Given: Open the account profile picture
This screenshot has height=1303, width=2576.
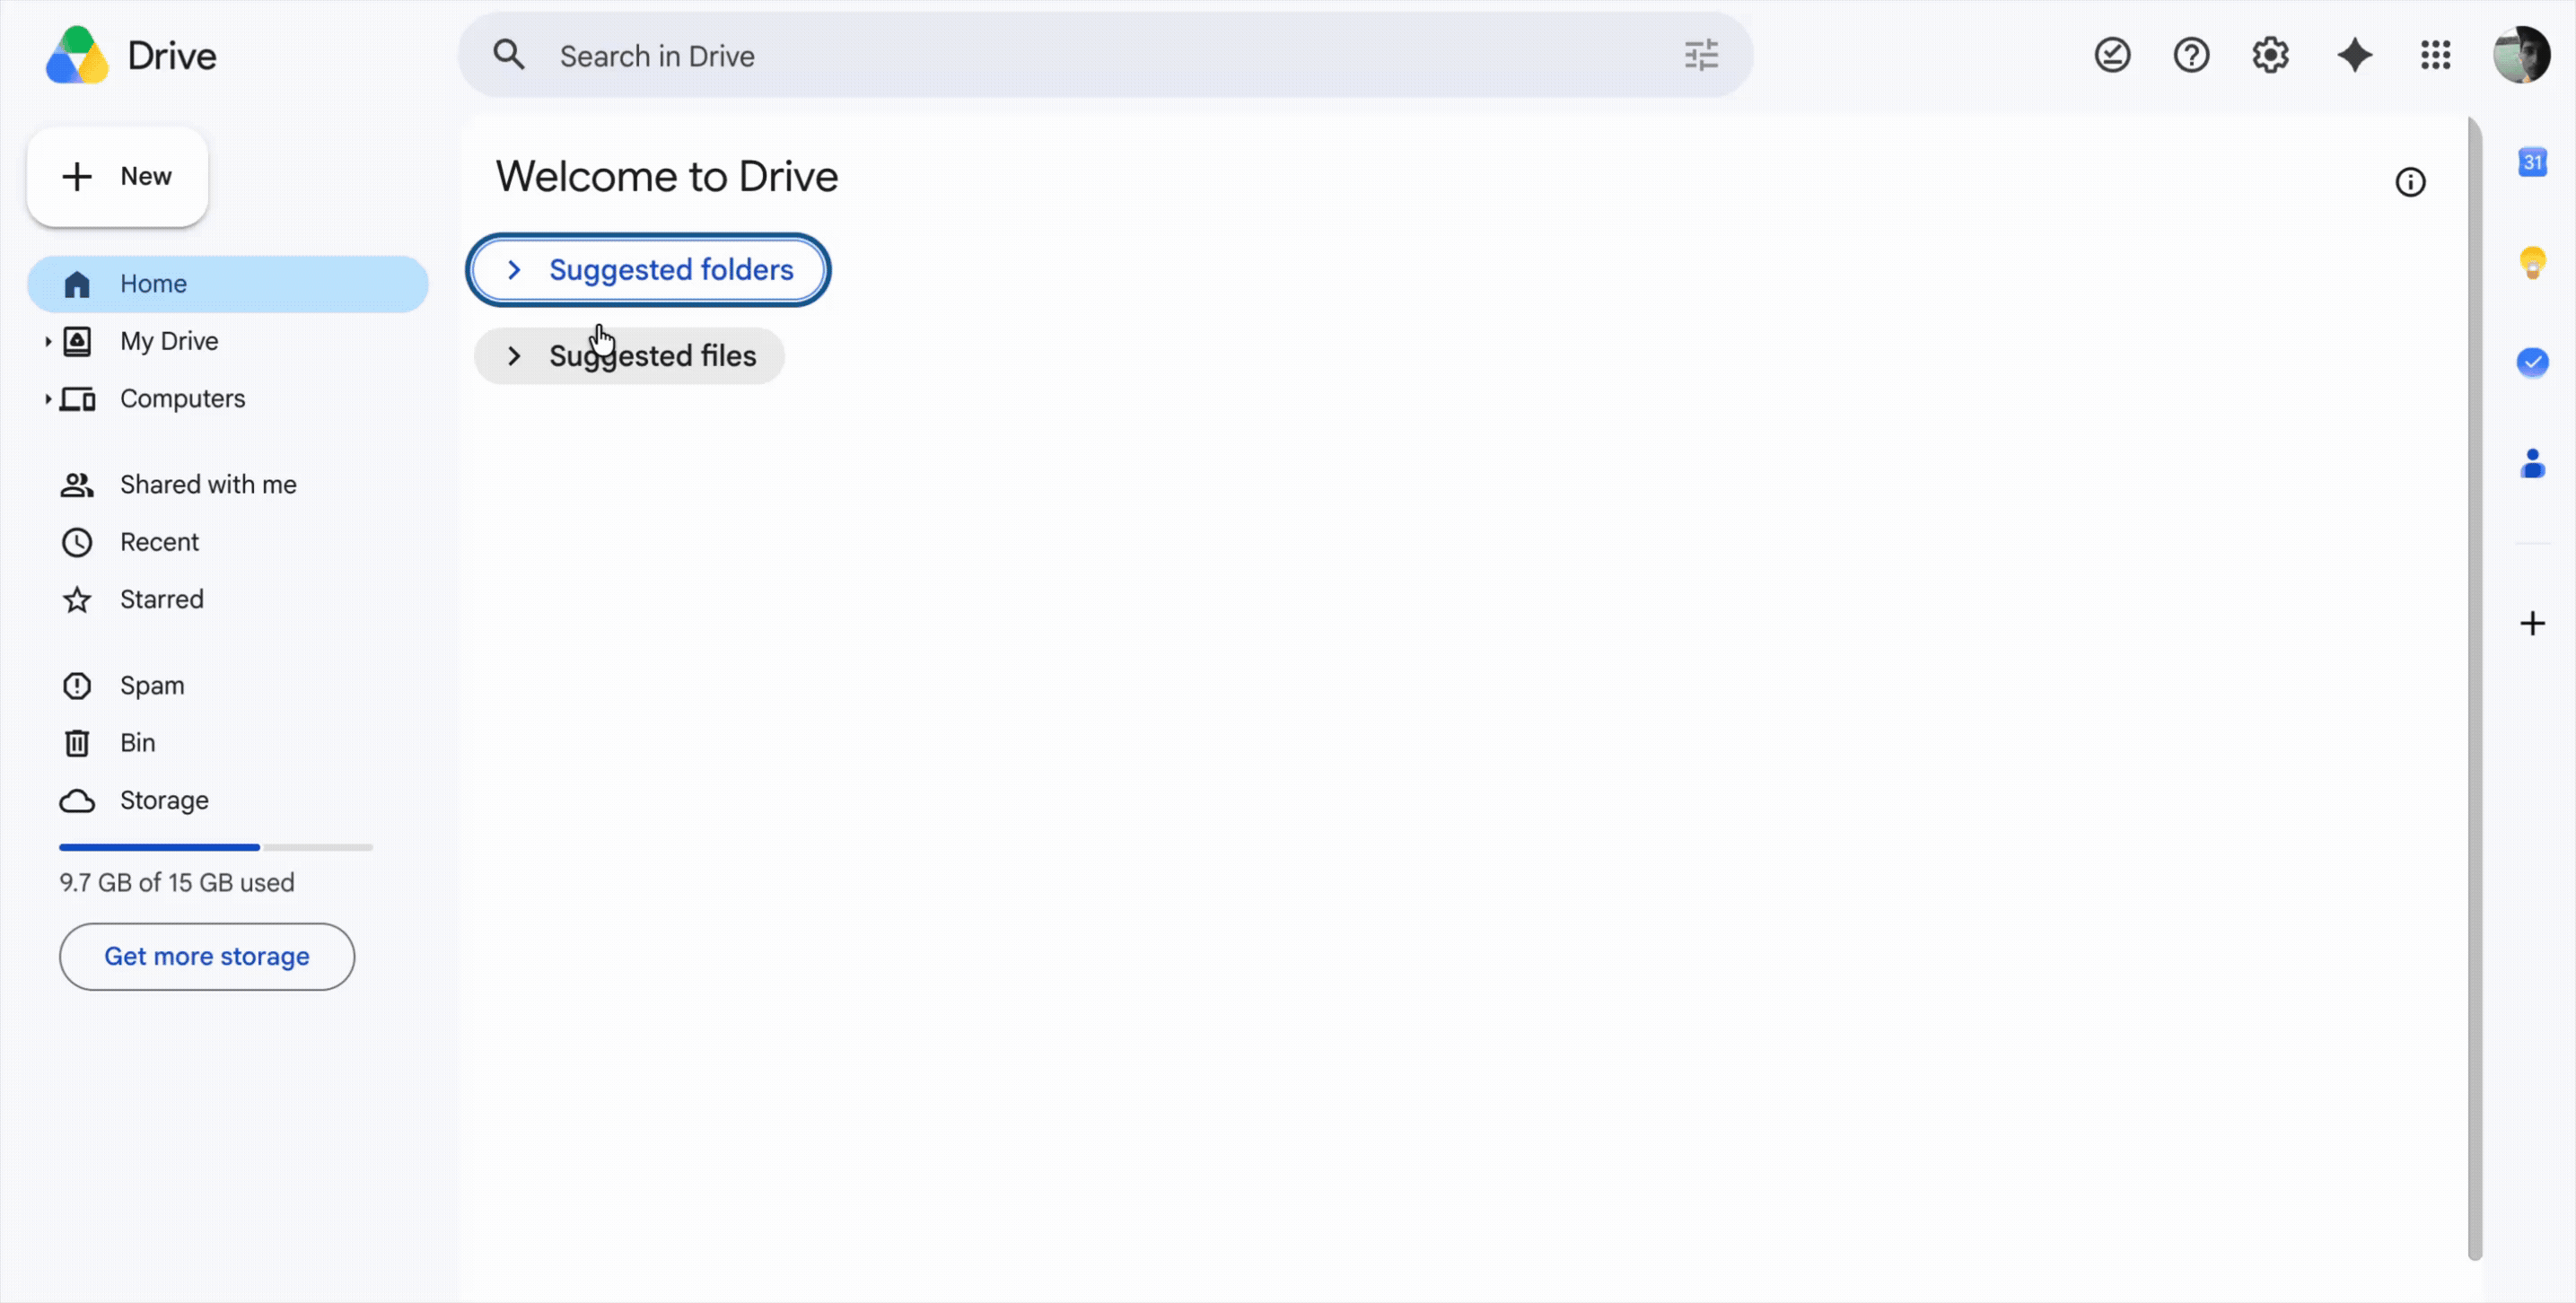Looking at the screenshot, I should pyautogui.click(x=2521, y=55).
